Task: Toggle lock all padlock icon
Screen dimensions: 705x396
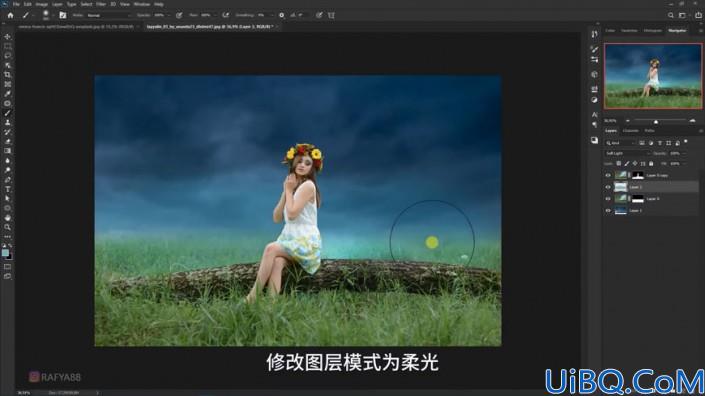Action: point(651,164)
